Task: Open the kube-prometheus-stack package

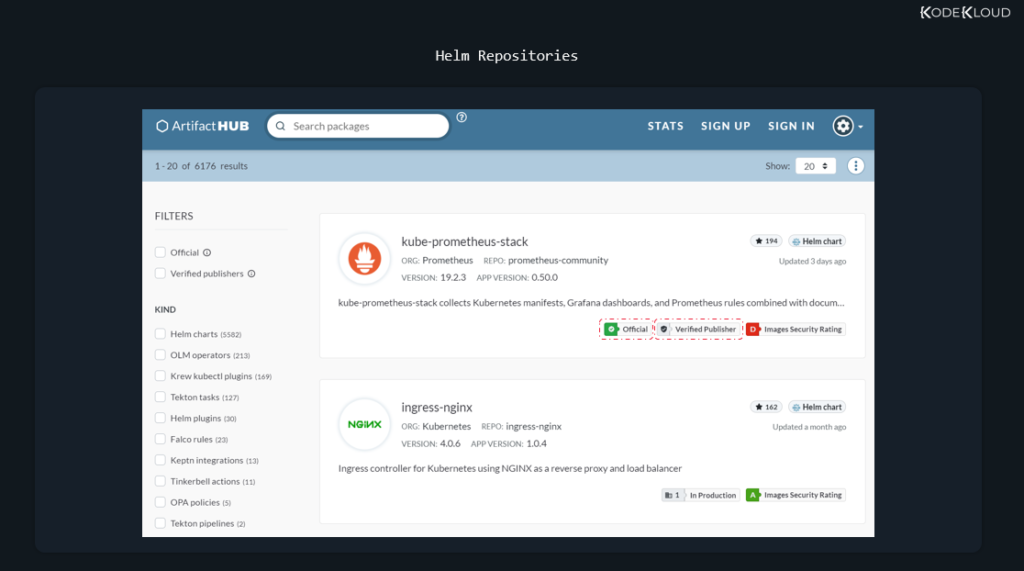Action: 464,242
